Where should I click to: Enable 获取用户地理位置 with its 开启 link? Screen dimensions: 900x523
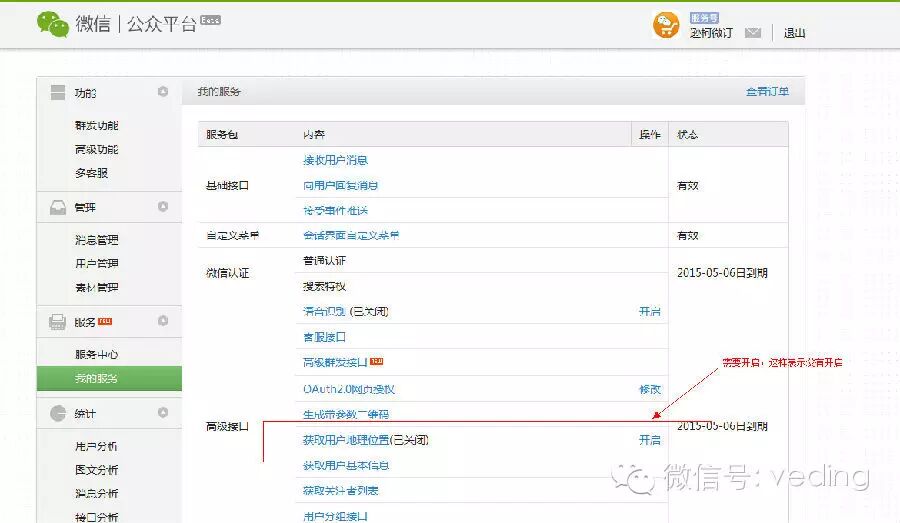tap(650, 440)
